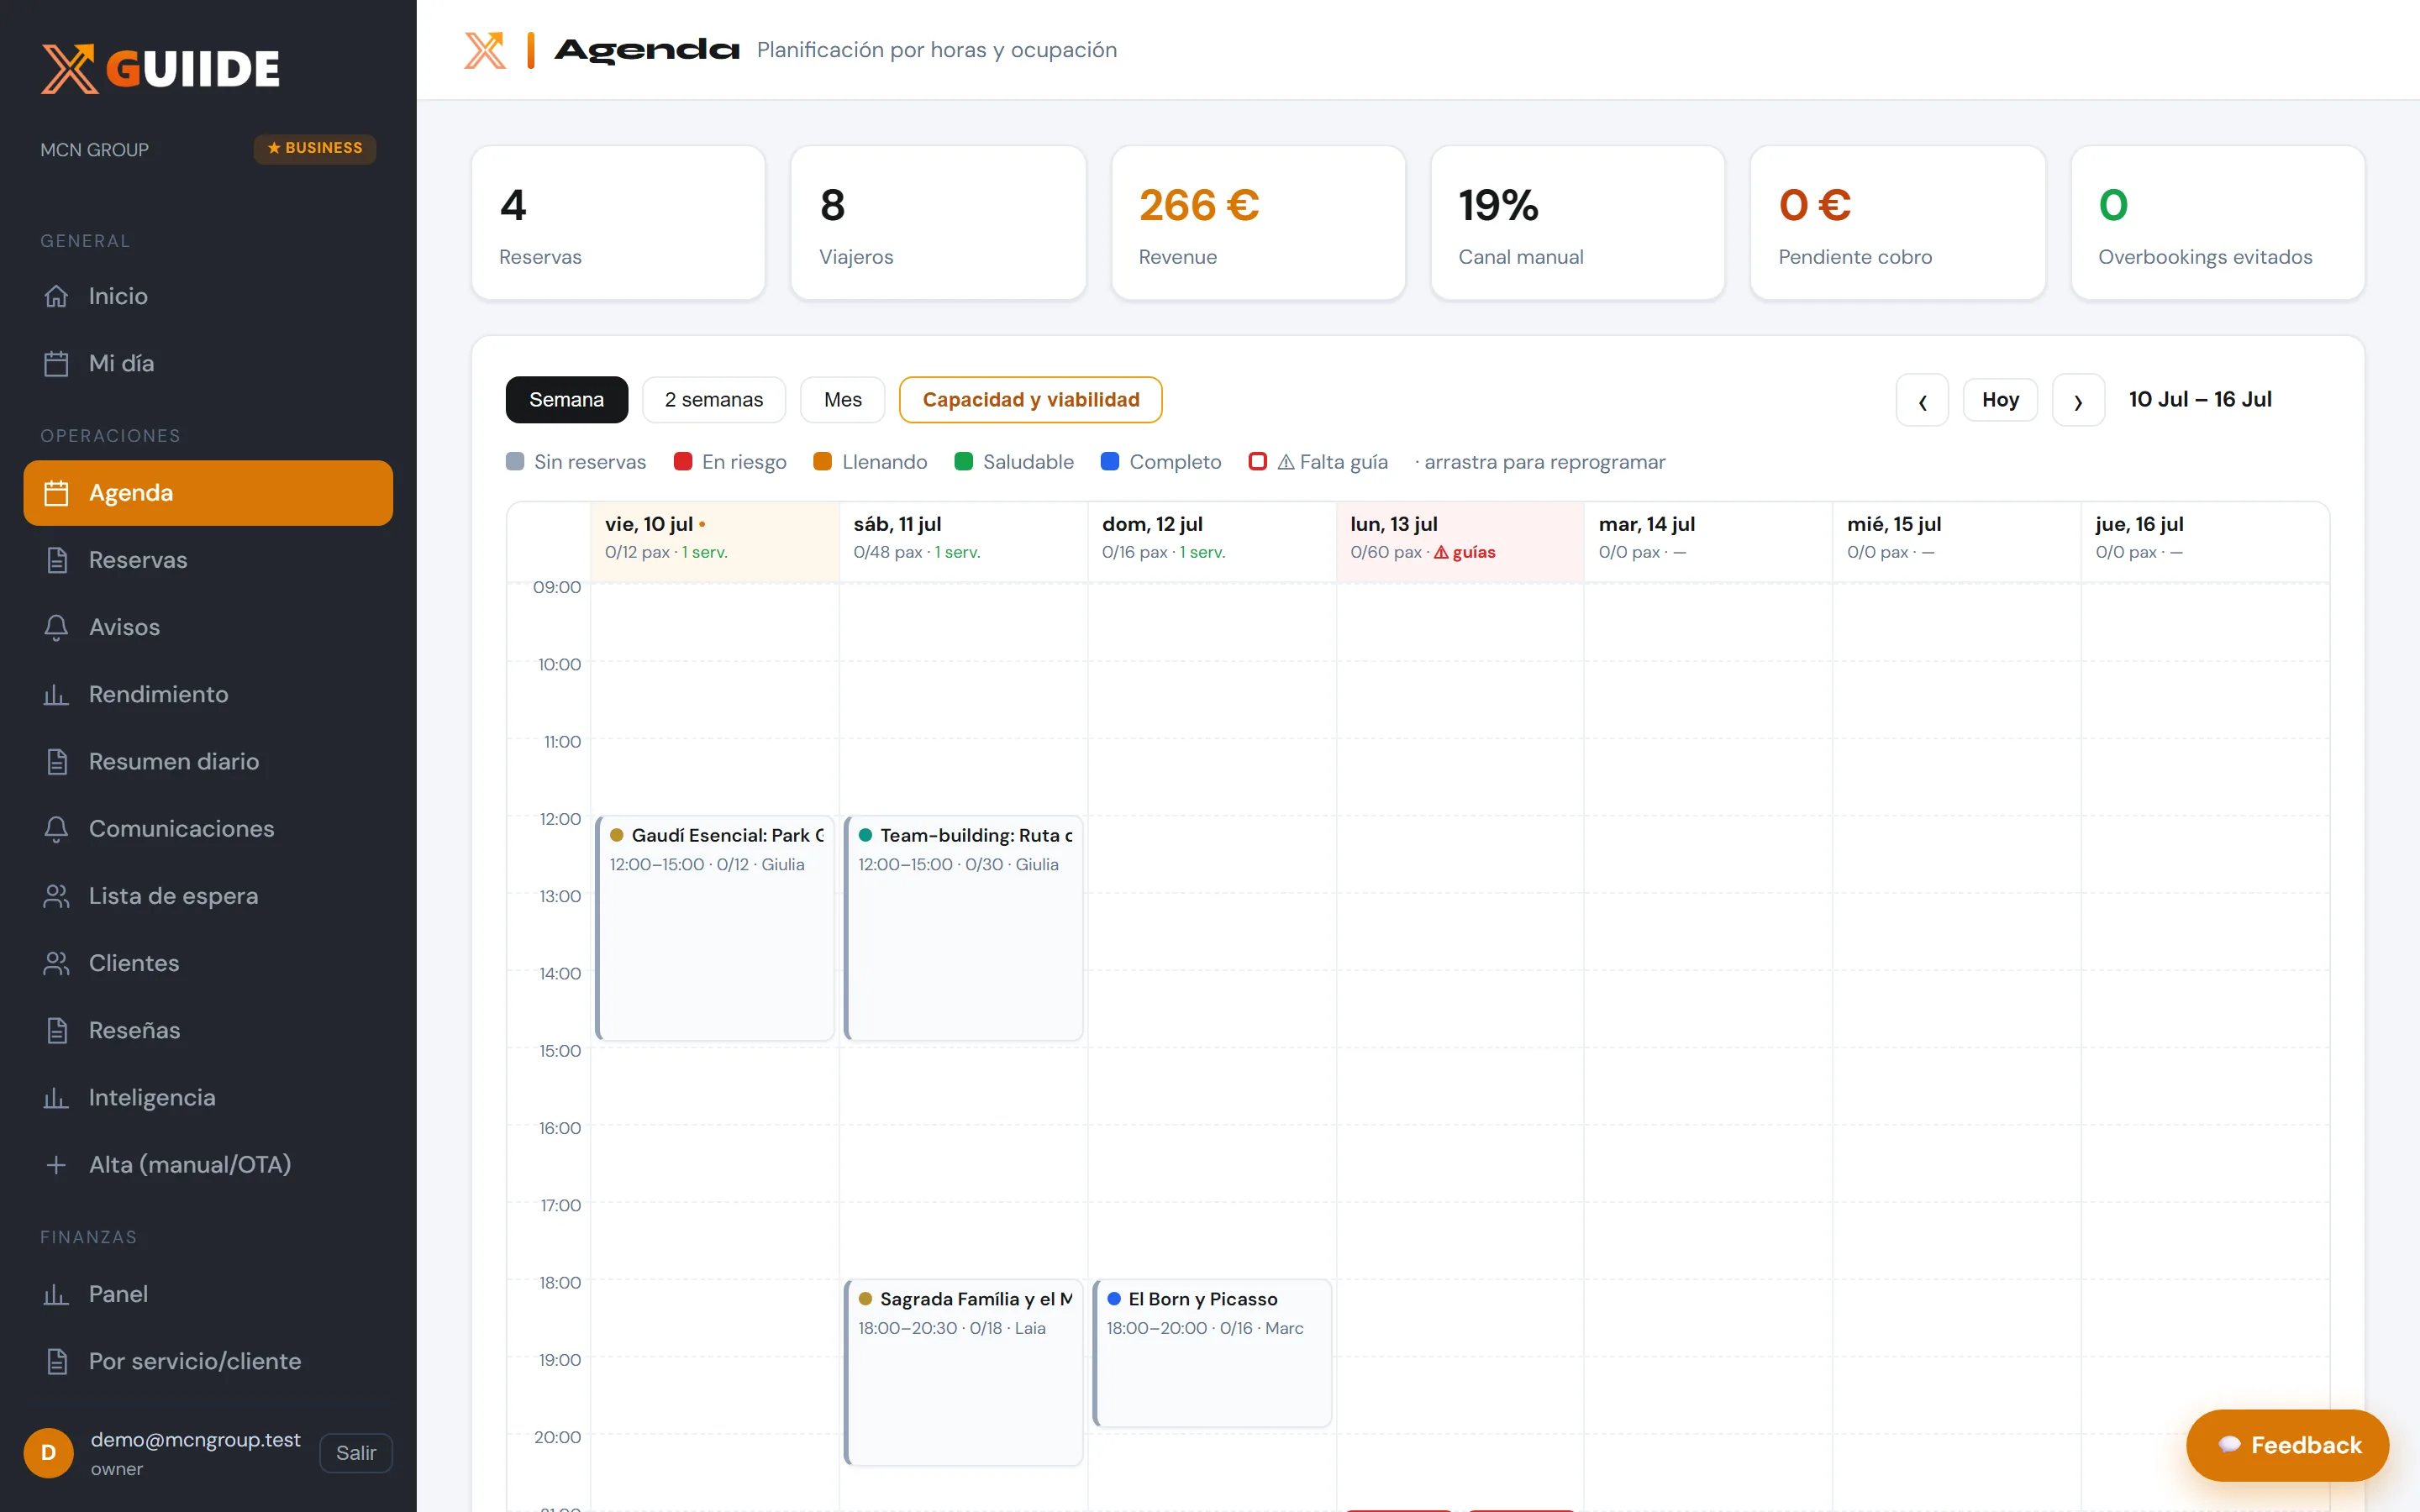This screenshot has width=2420, height=1512.
Task: Click the bell icon next to Avisos
Action: coord(56,627)
